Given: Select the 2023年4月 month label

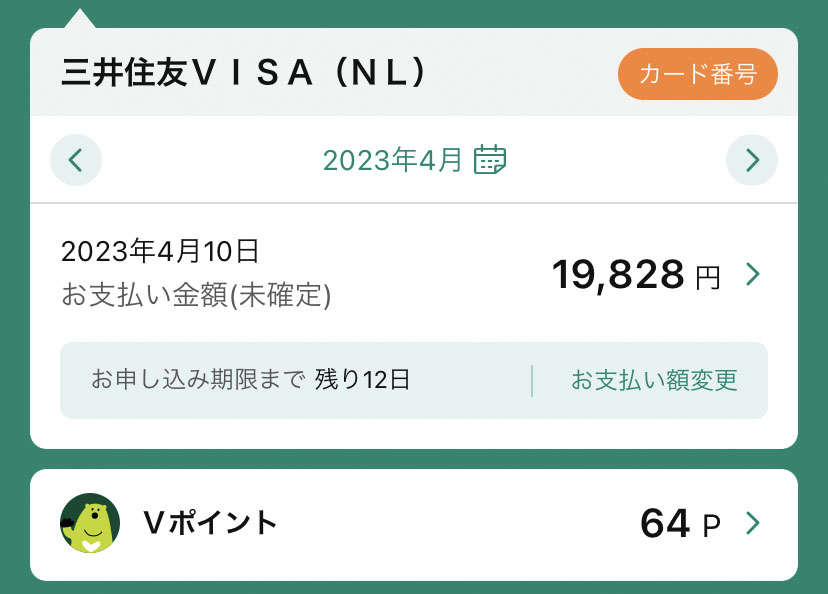Looking at the screenshot, I should click(x=392, y=159).
